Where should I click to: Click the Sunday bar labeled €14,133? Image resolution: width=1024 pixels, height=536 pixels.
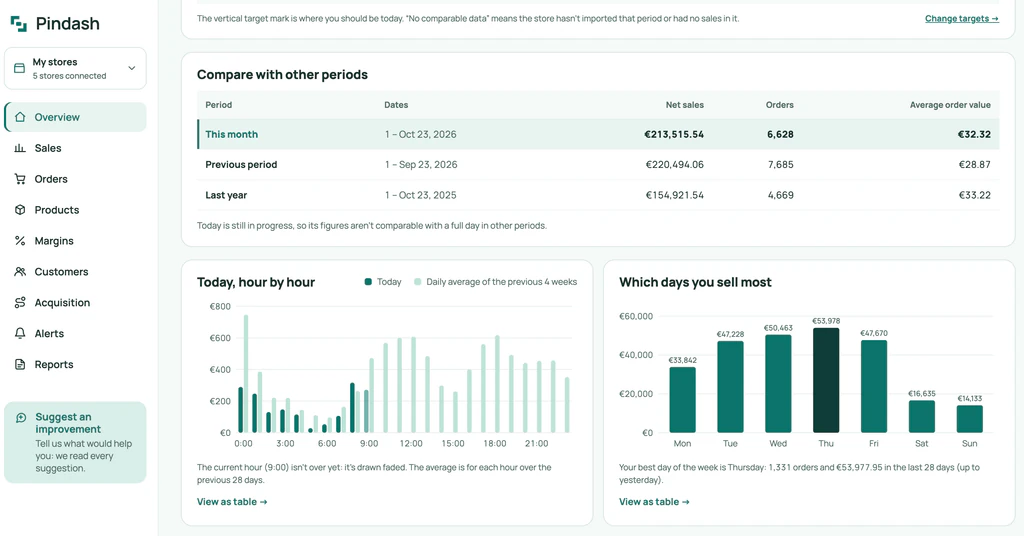point(970,419)
